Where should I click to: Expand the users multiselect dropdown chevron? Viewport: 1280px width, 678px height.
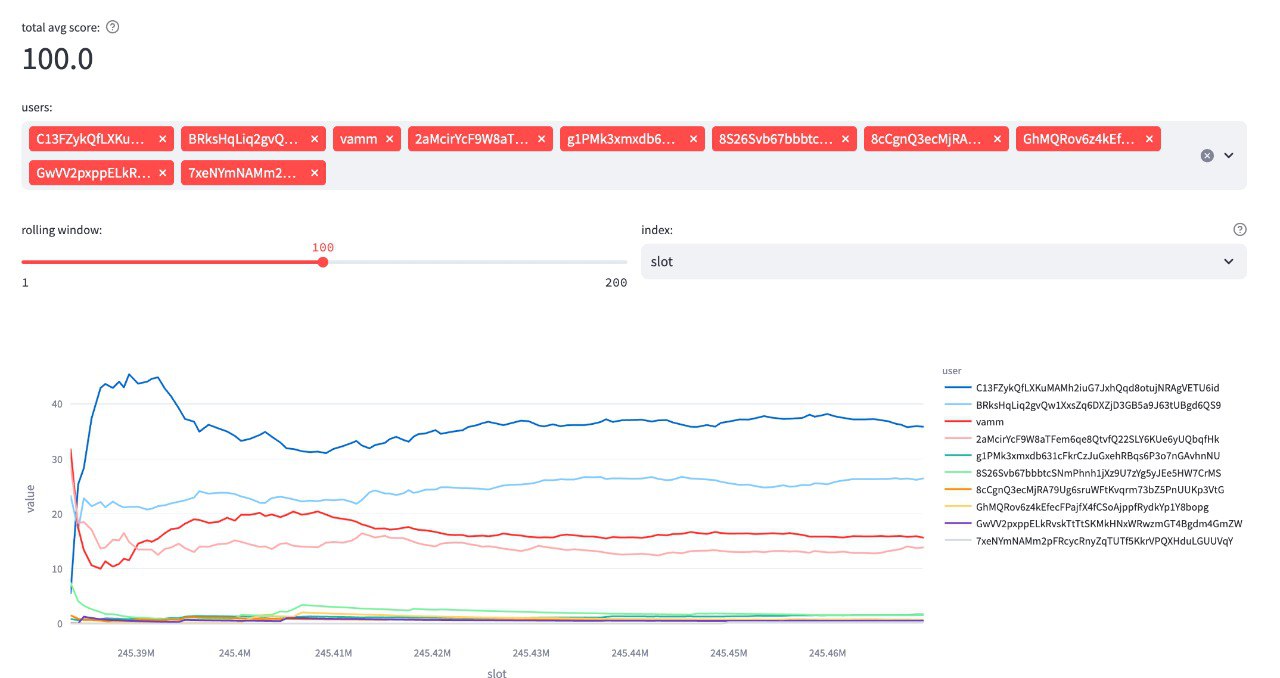(x=1229, y=156)
